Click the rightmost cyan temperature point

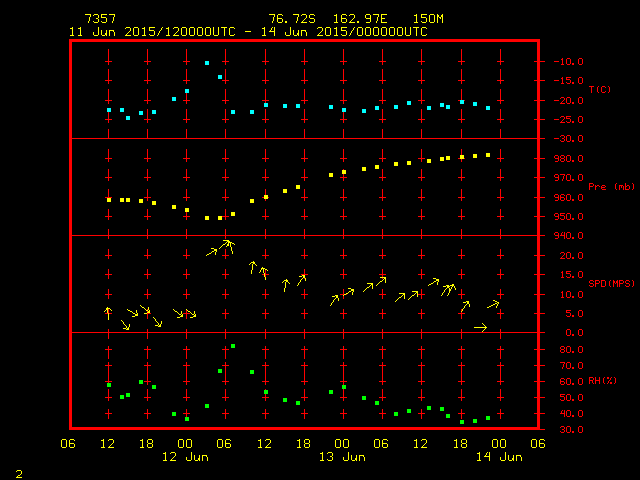click(x=488, y=107)
